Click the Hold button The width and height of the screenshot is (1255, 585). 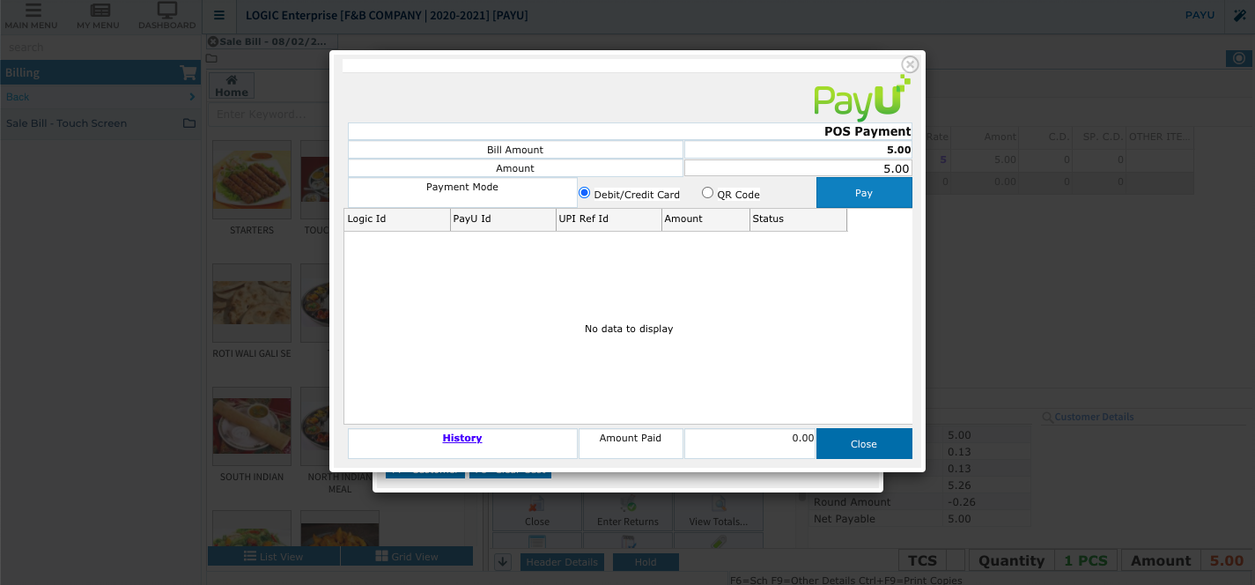[645, 562]
